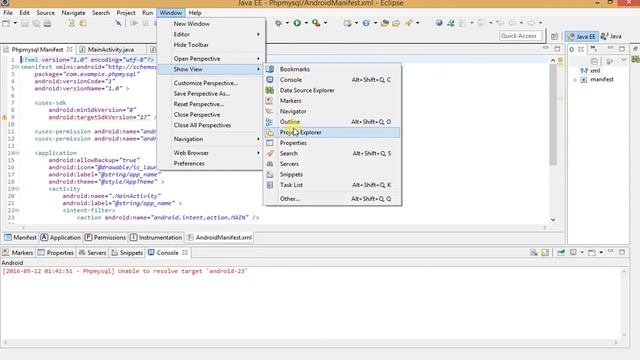Click the Open Perspective toolbar icon
Image resolution: width=640 pixels, height=360 pixels.
(x=554, y=36)
